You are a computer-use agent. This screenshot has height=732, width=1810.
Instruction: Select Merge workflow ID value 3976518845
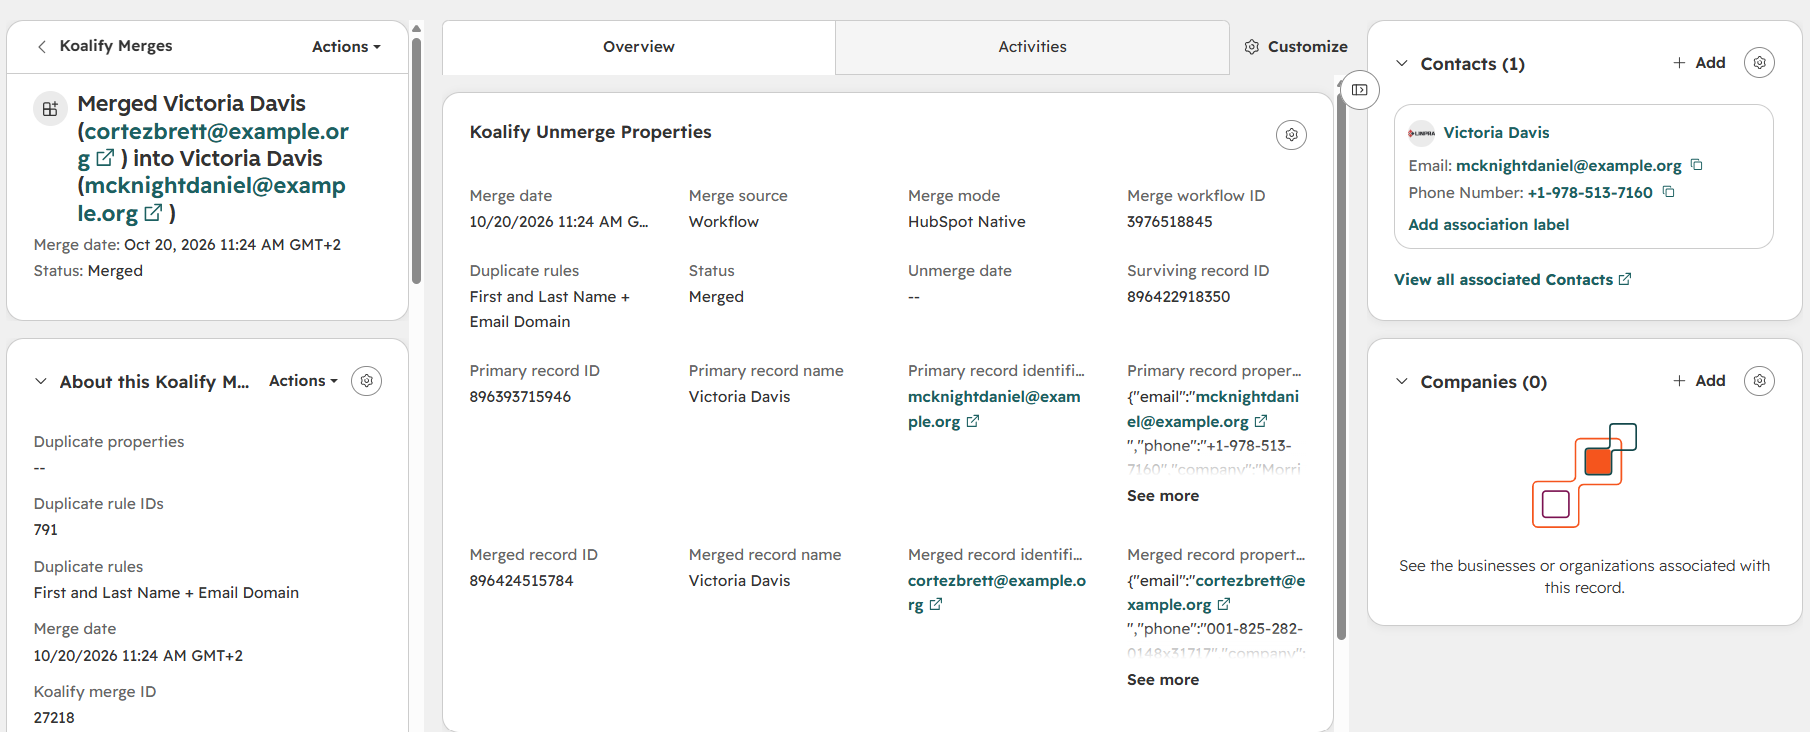point(1169,222)
